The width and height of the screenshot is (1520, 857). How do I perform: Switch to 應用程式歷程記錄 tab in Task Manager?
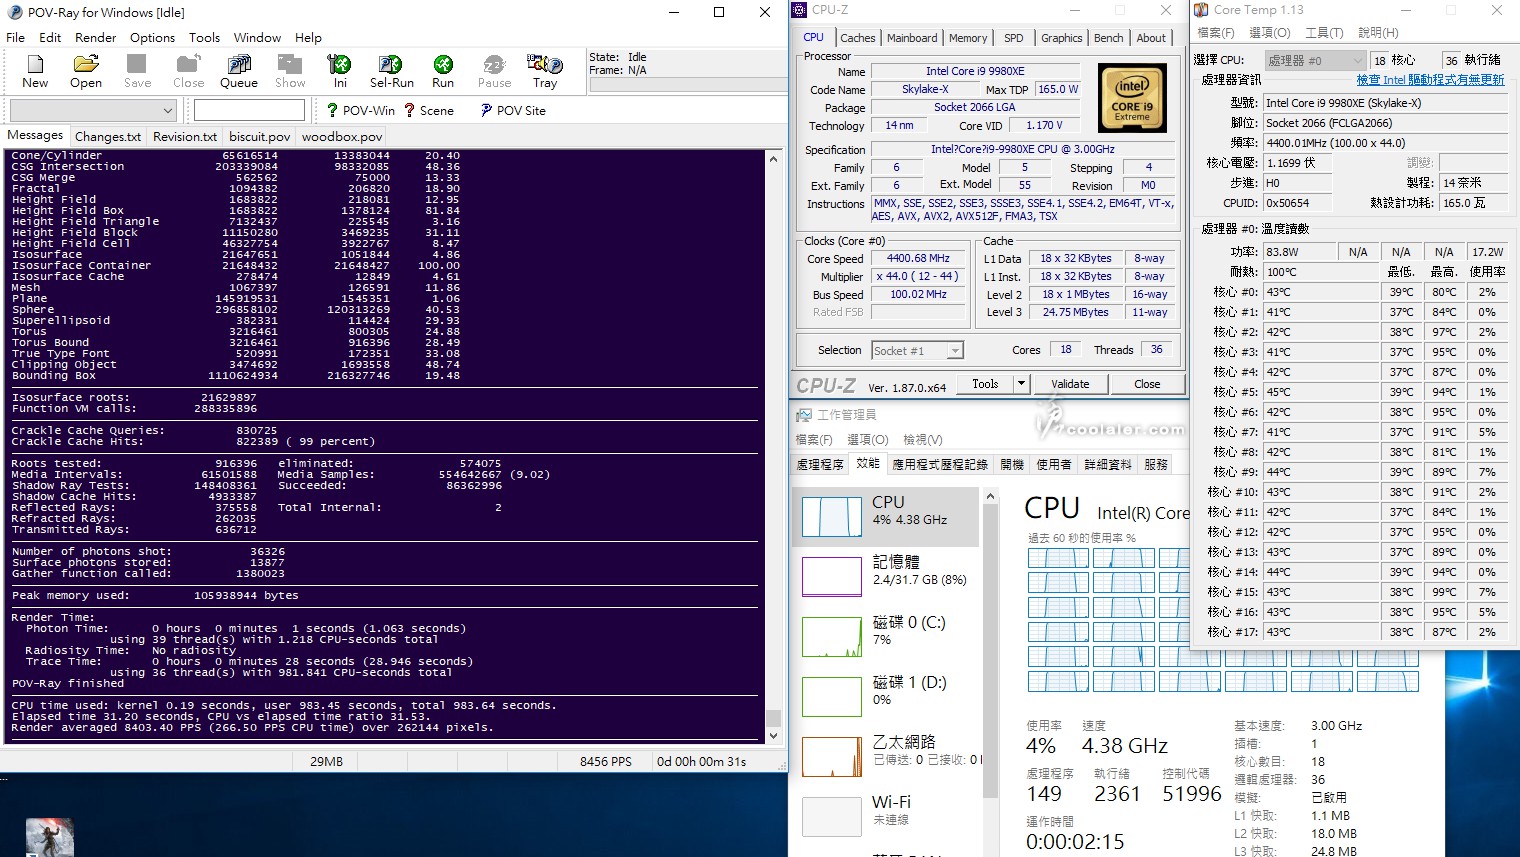940,464
